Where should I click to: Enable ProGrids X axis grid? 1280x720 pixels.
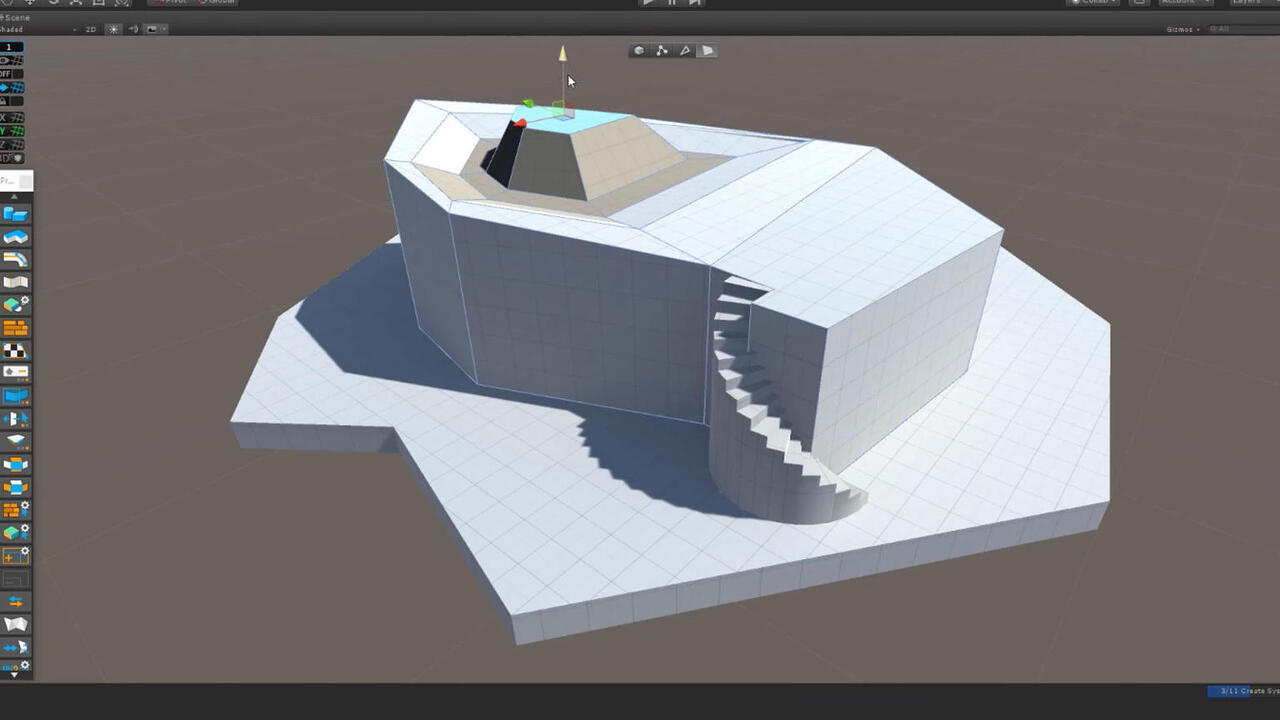pos(12,117)
